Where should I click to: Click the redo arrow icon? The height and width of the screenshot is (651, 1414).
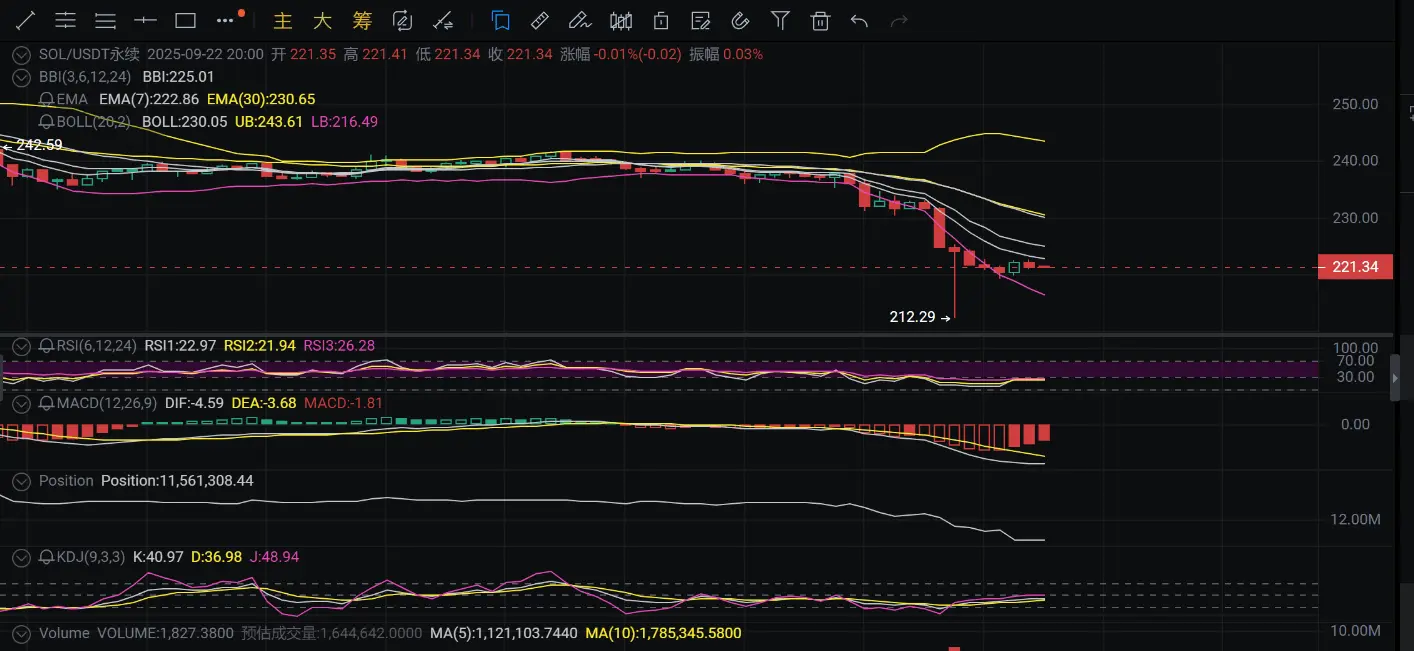point(899,20)
